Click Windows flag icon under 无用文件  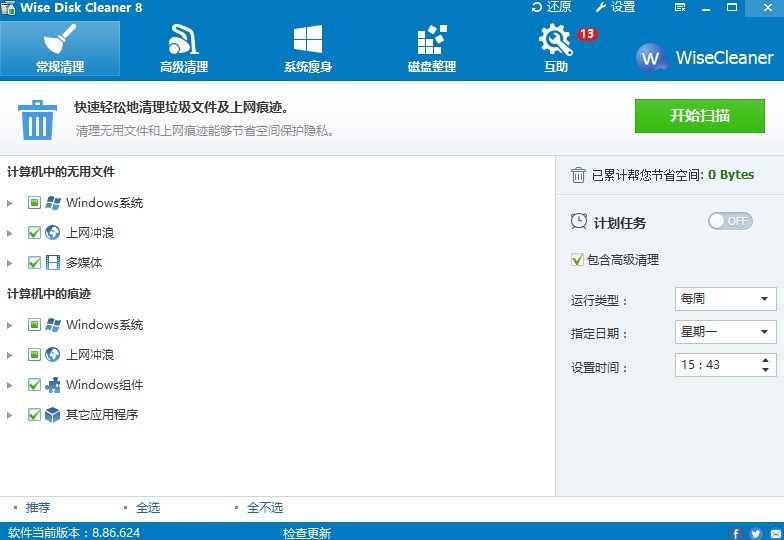(x=52, y=202)
